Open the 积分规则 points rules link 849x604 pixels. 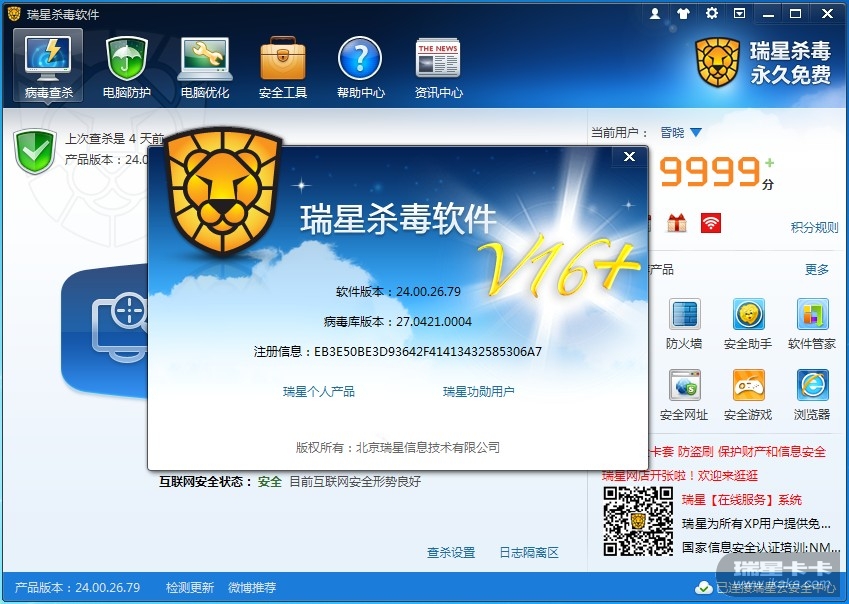tap(814, 227)
